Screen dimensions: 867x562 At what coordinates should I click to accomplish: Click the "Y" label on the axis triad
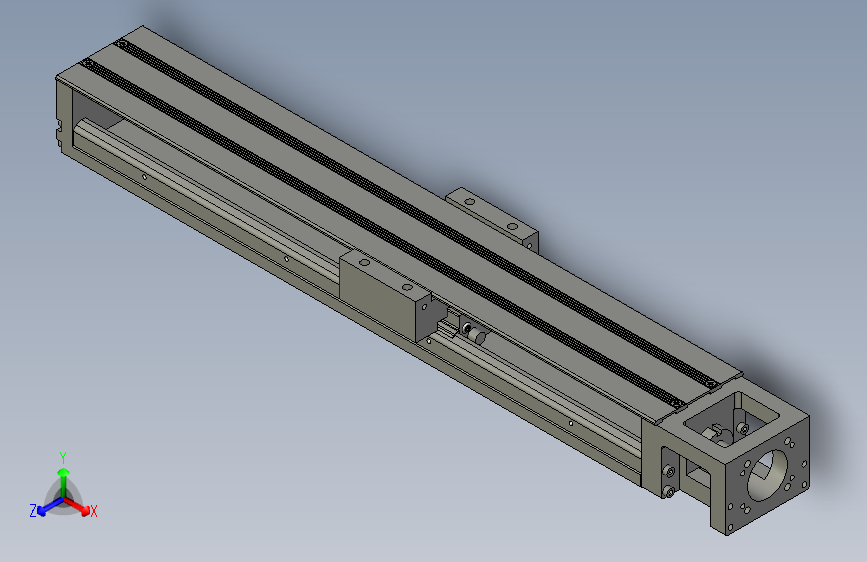pos(63,458)
